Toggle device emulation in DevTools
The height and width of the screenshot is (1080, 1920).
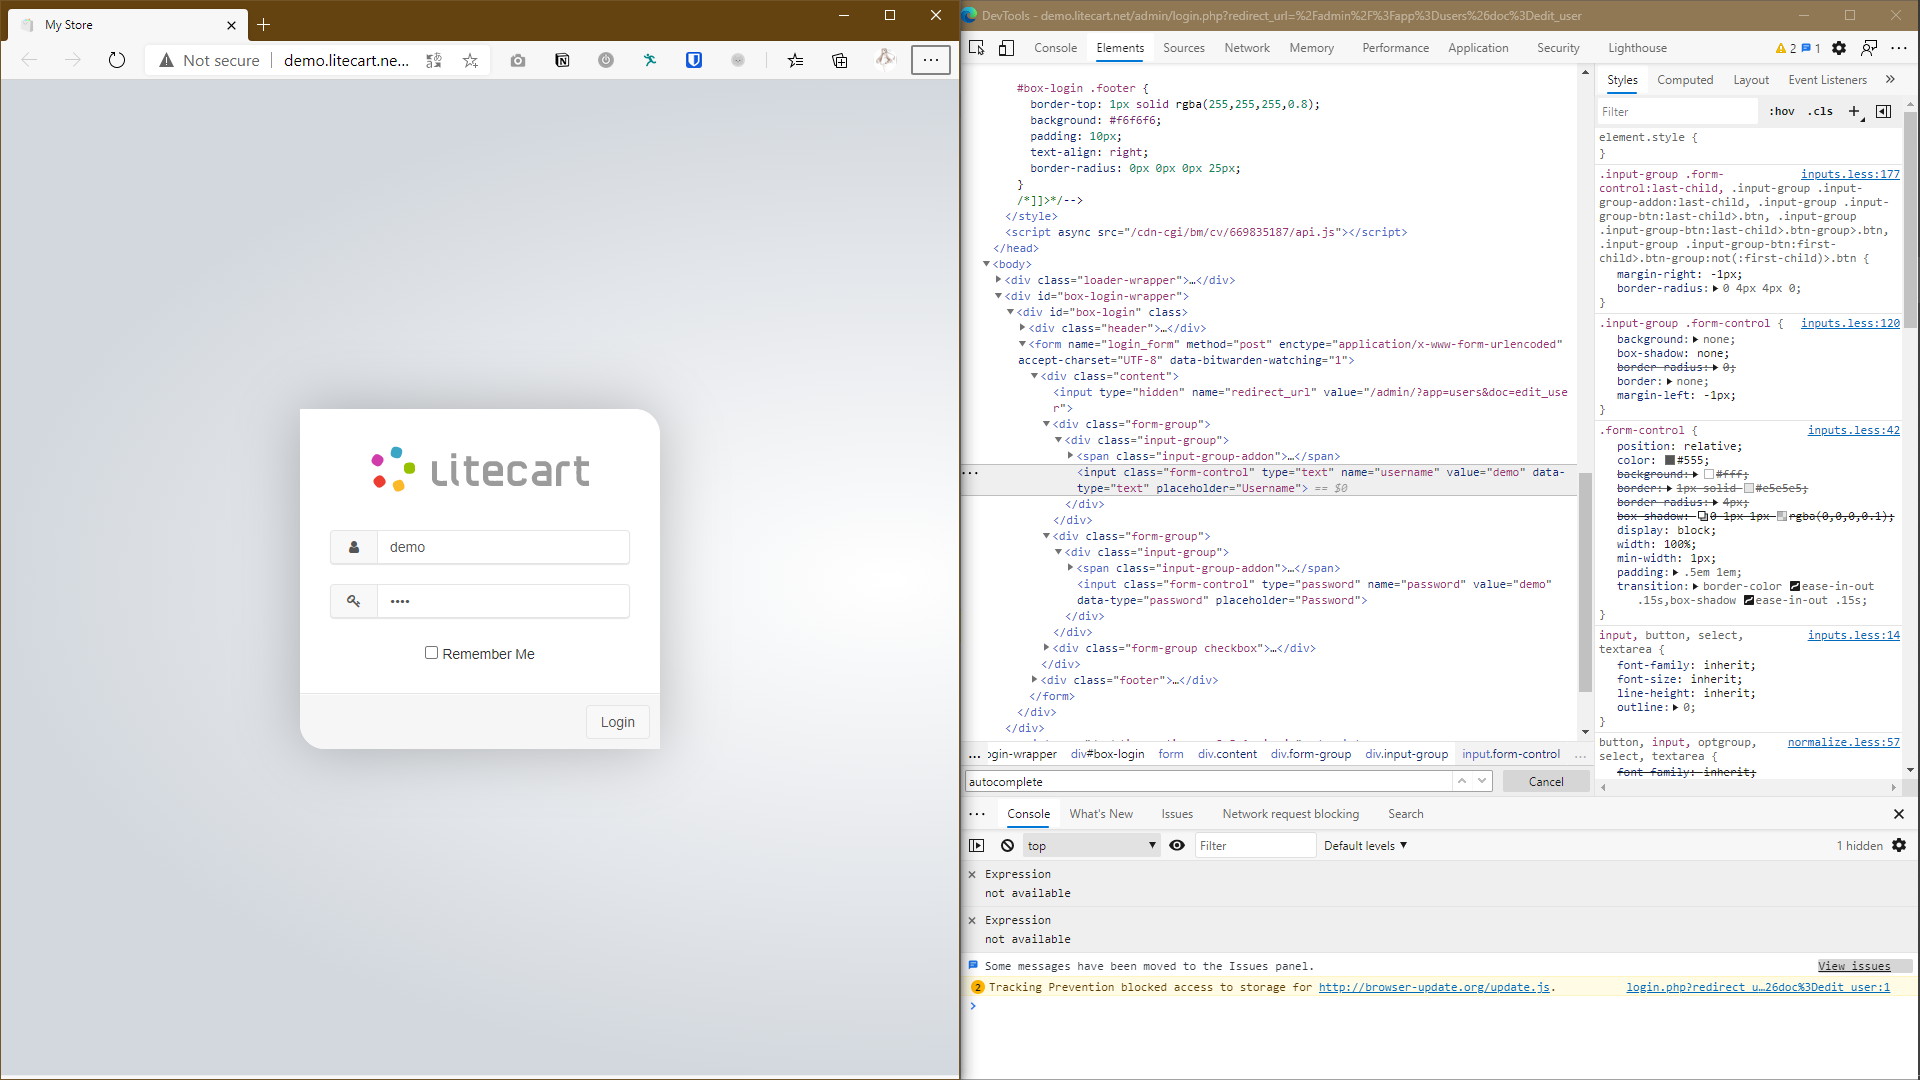[x=1007, y=48]
